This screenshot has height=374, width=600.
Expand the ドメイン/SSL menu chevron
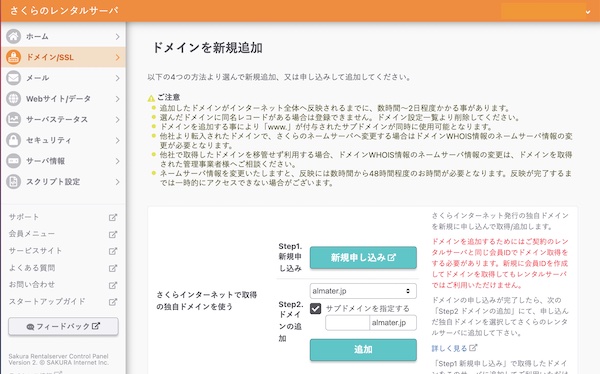117,57
